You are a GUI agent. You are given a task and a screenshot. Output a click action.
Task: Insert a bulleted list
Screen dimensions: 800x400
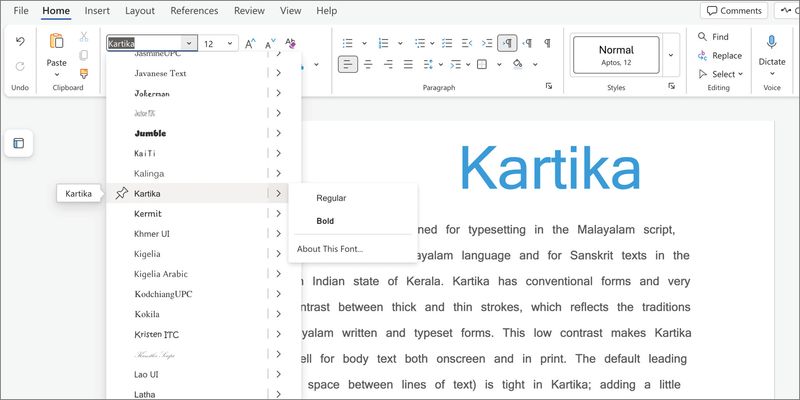pos(348,43)
